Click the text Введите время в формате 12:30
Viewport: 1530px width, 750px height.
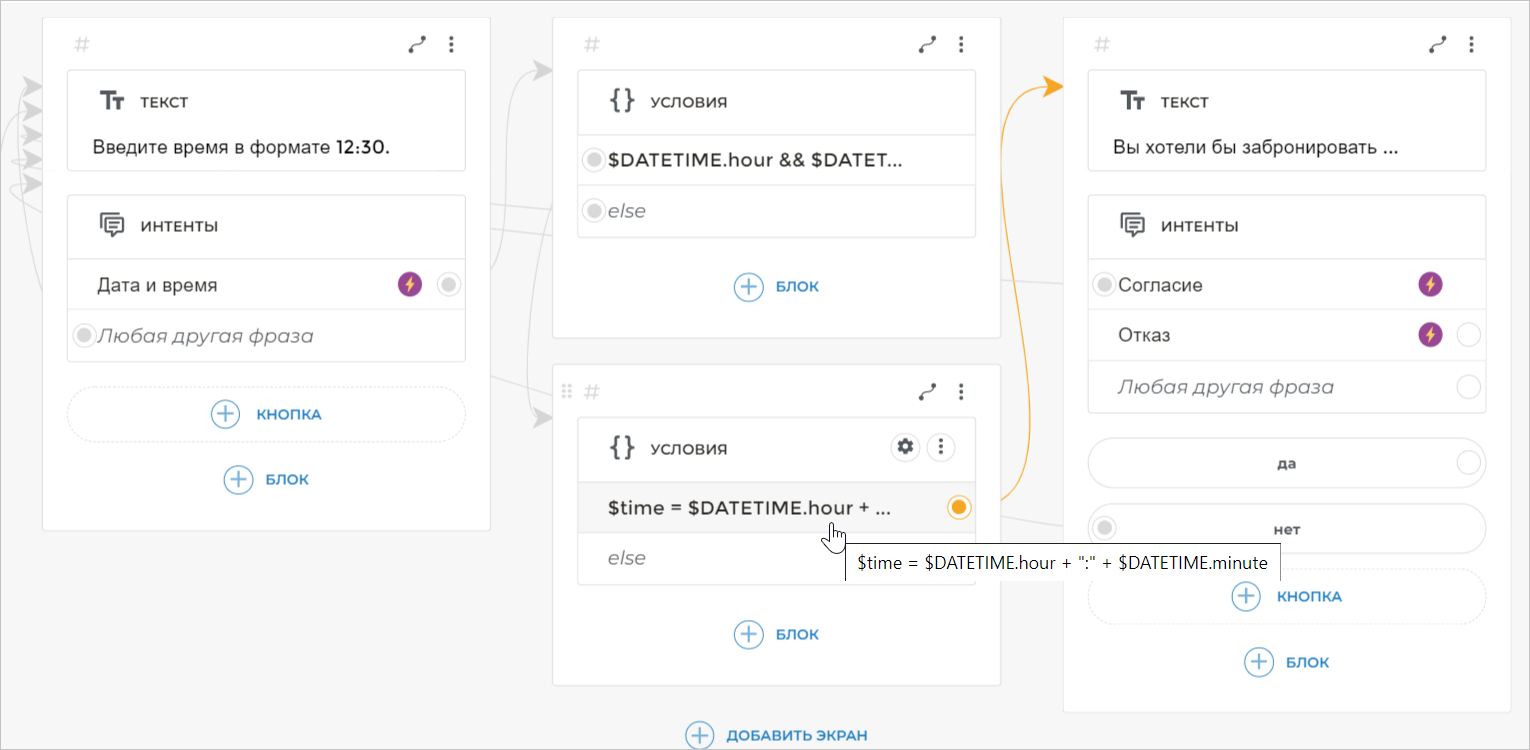[241, 148]
